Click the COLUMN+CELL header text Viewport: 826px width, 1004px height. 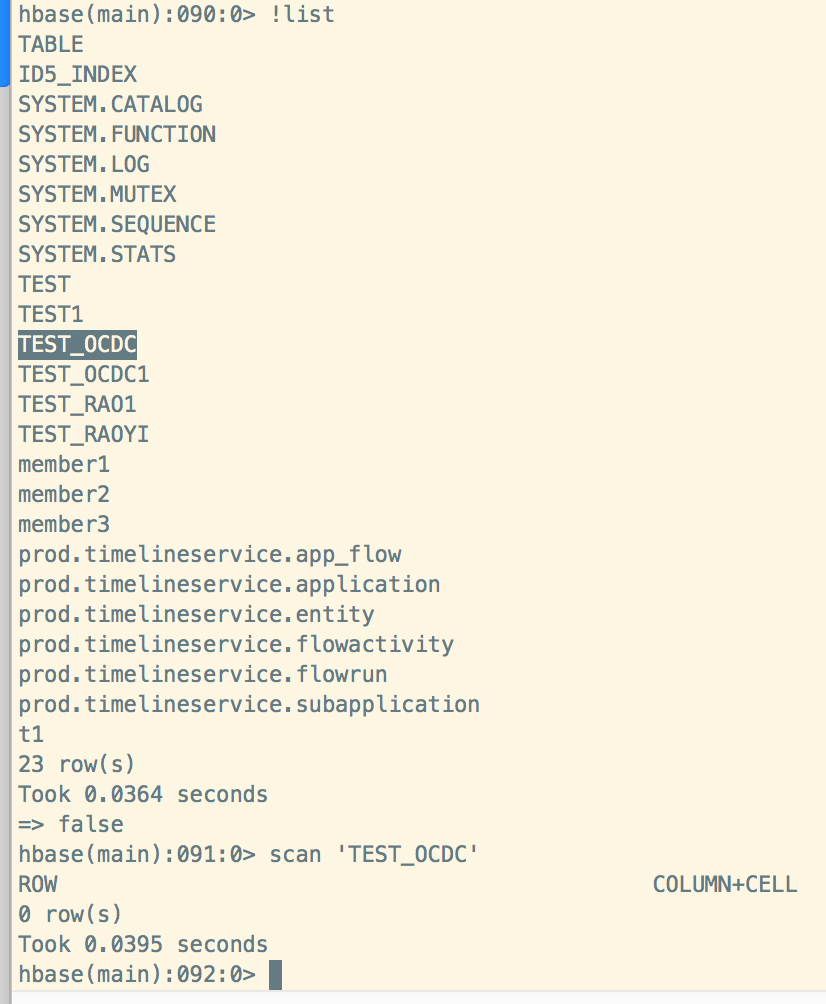[x=725, y=884]
